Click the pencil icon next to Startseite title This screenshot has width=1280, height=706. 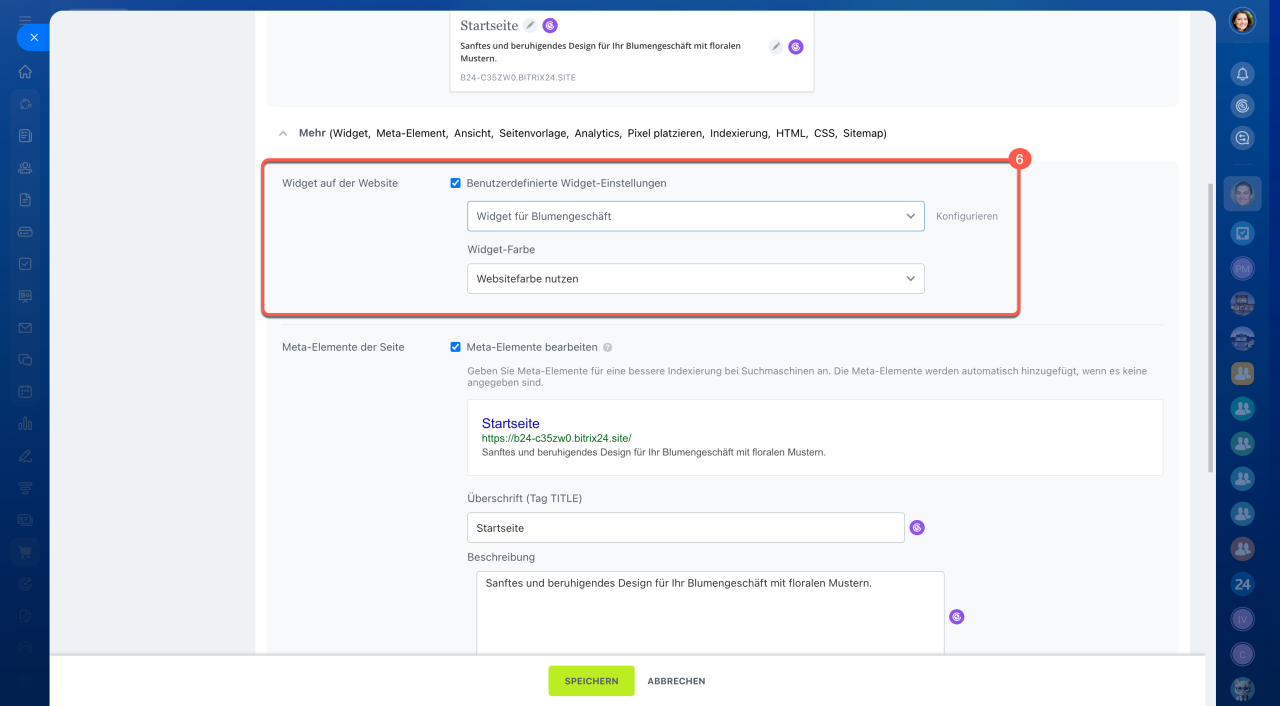pos(530,26)
